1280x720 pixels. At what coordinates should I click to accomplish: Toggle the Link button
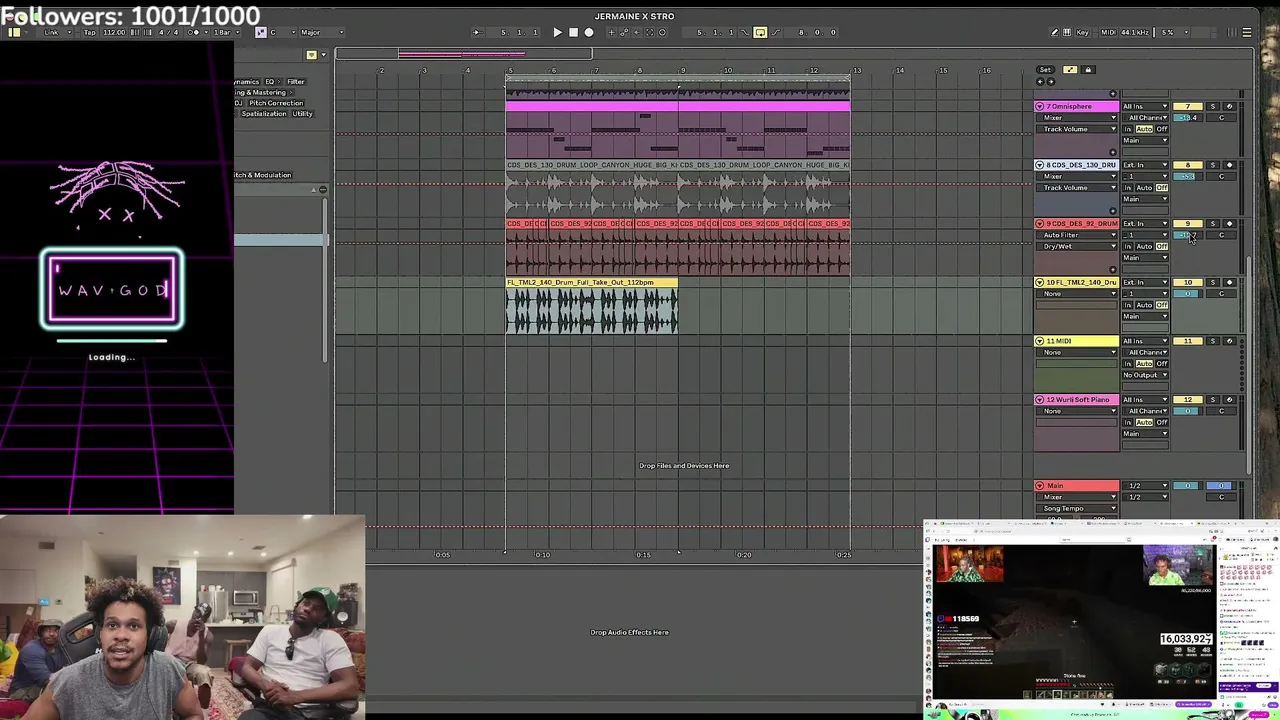[x=51, y=32]
